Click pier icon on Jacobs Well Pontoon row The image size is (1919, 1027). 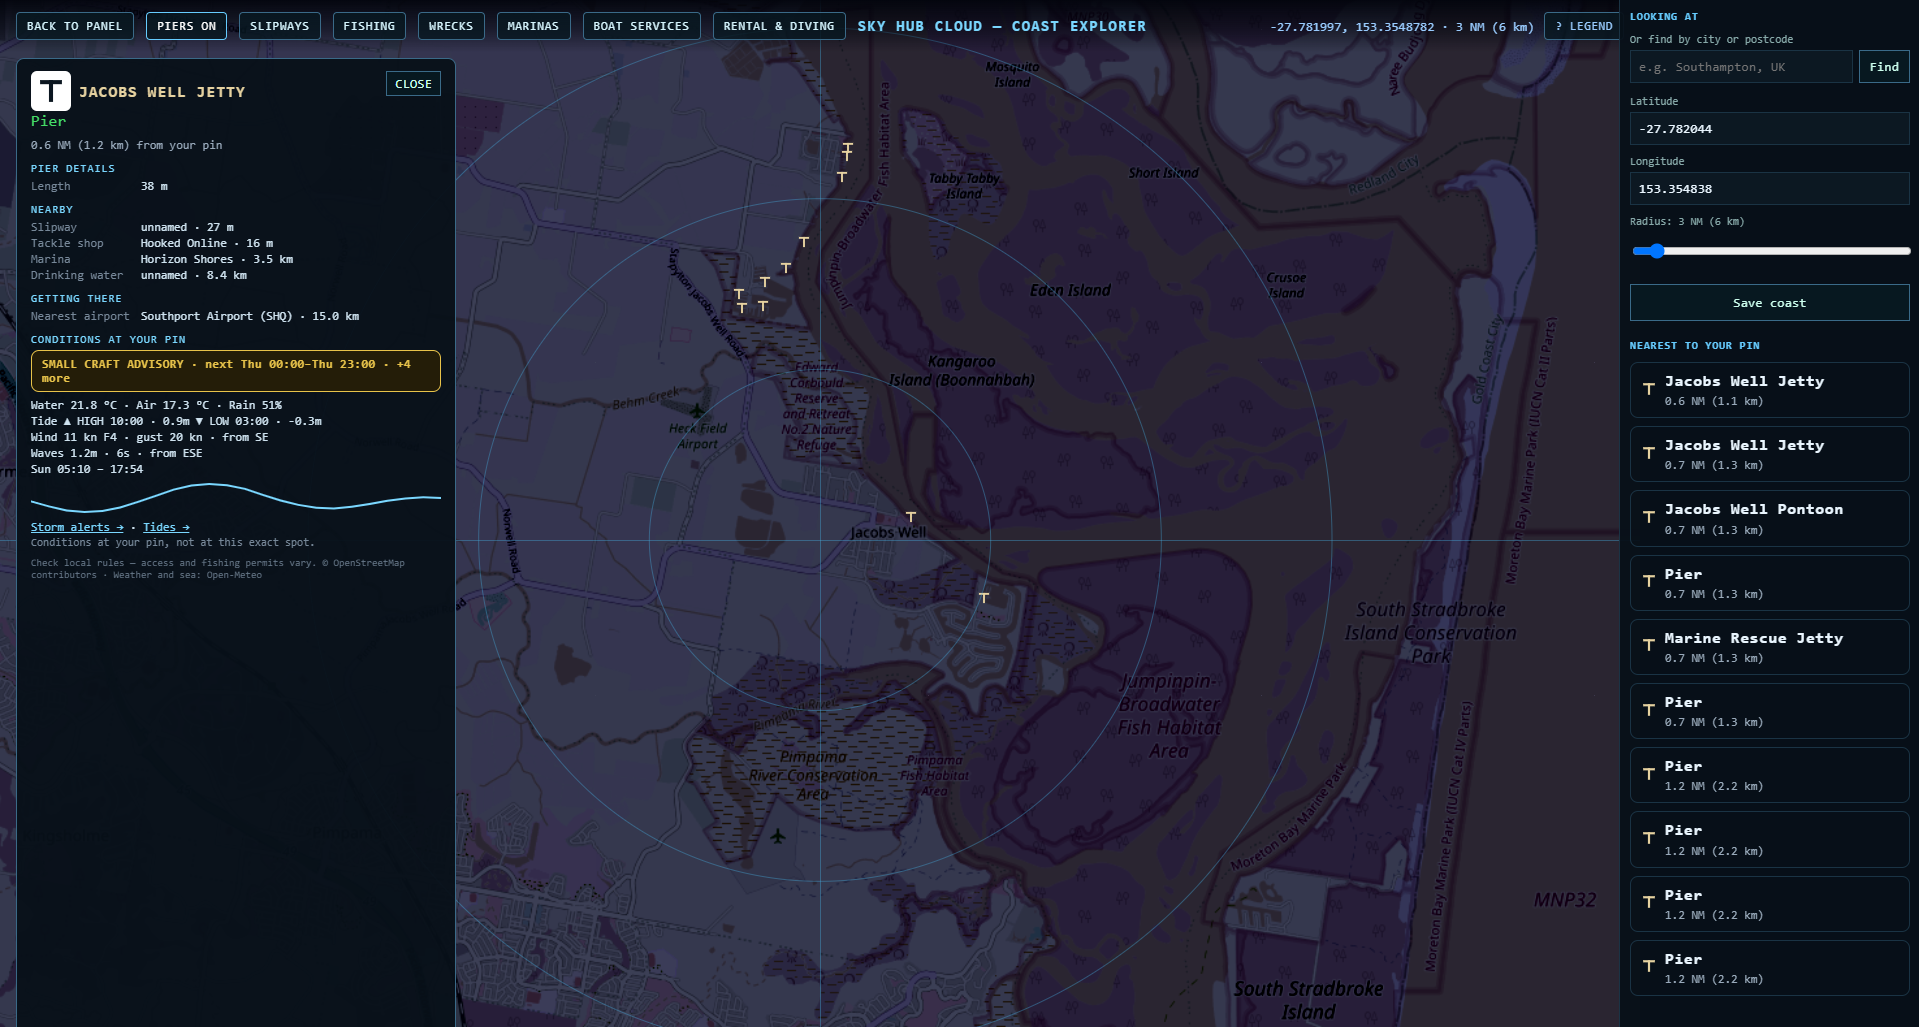pos(1649,517)
